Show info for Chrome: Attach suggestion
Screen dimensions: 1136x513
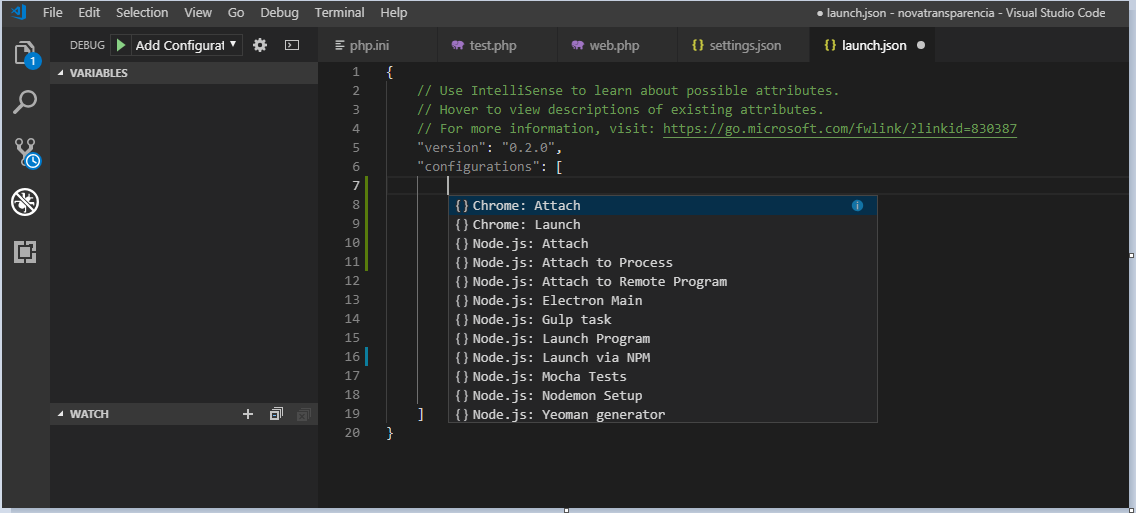coord(857,206)
